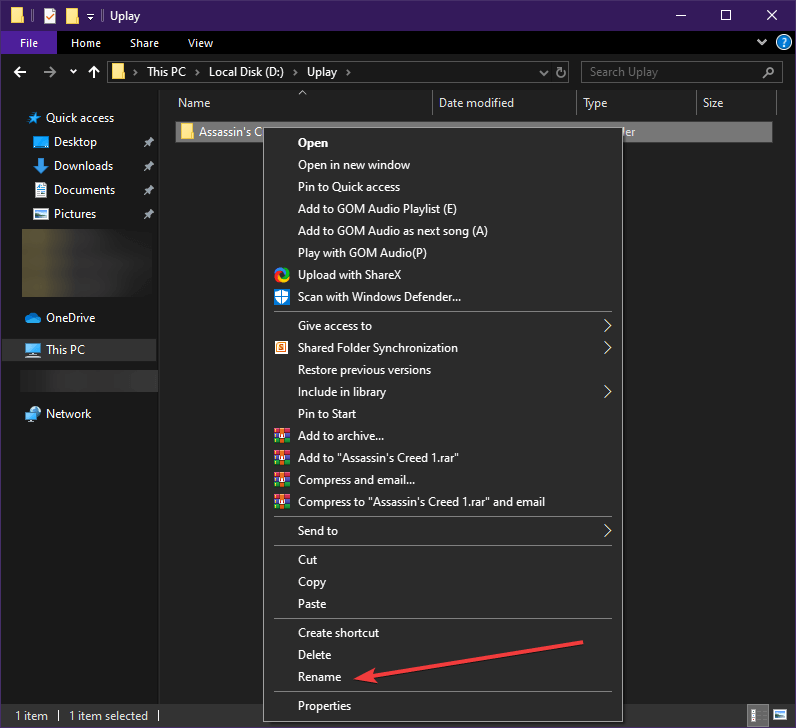
Task: Choose Open in the context menu
Action: pyautogui.click(x=313, y=143)
